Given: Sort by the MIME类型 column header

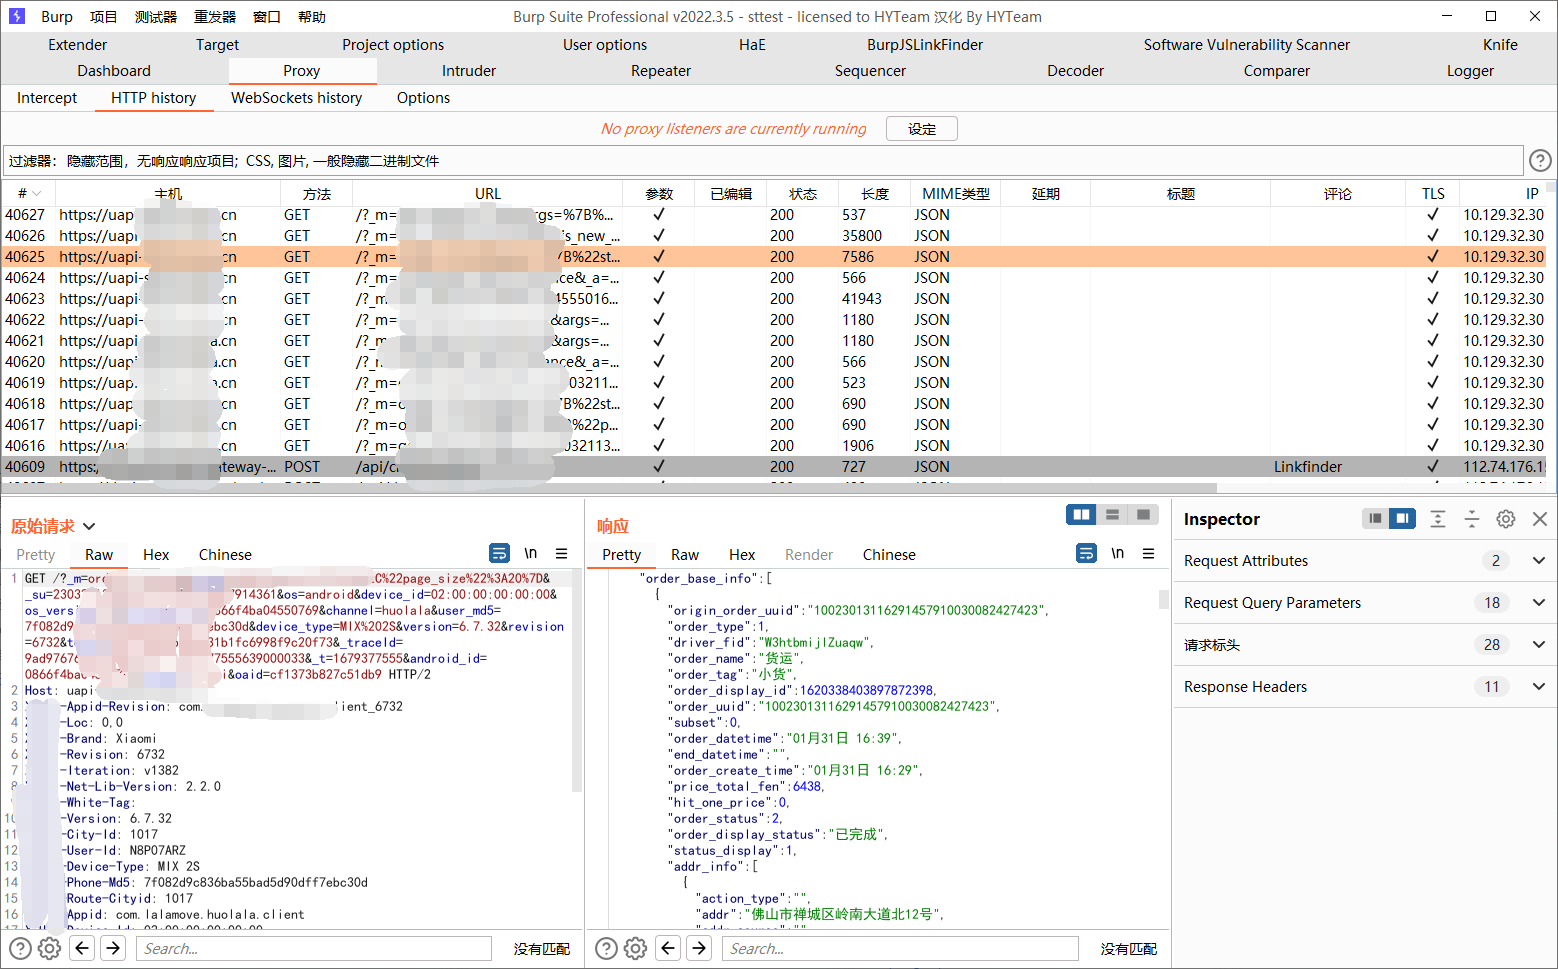Looking at the screenshot, I should click(x=956, y=193).
